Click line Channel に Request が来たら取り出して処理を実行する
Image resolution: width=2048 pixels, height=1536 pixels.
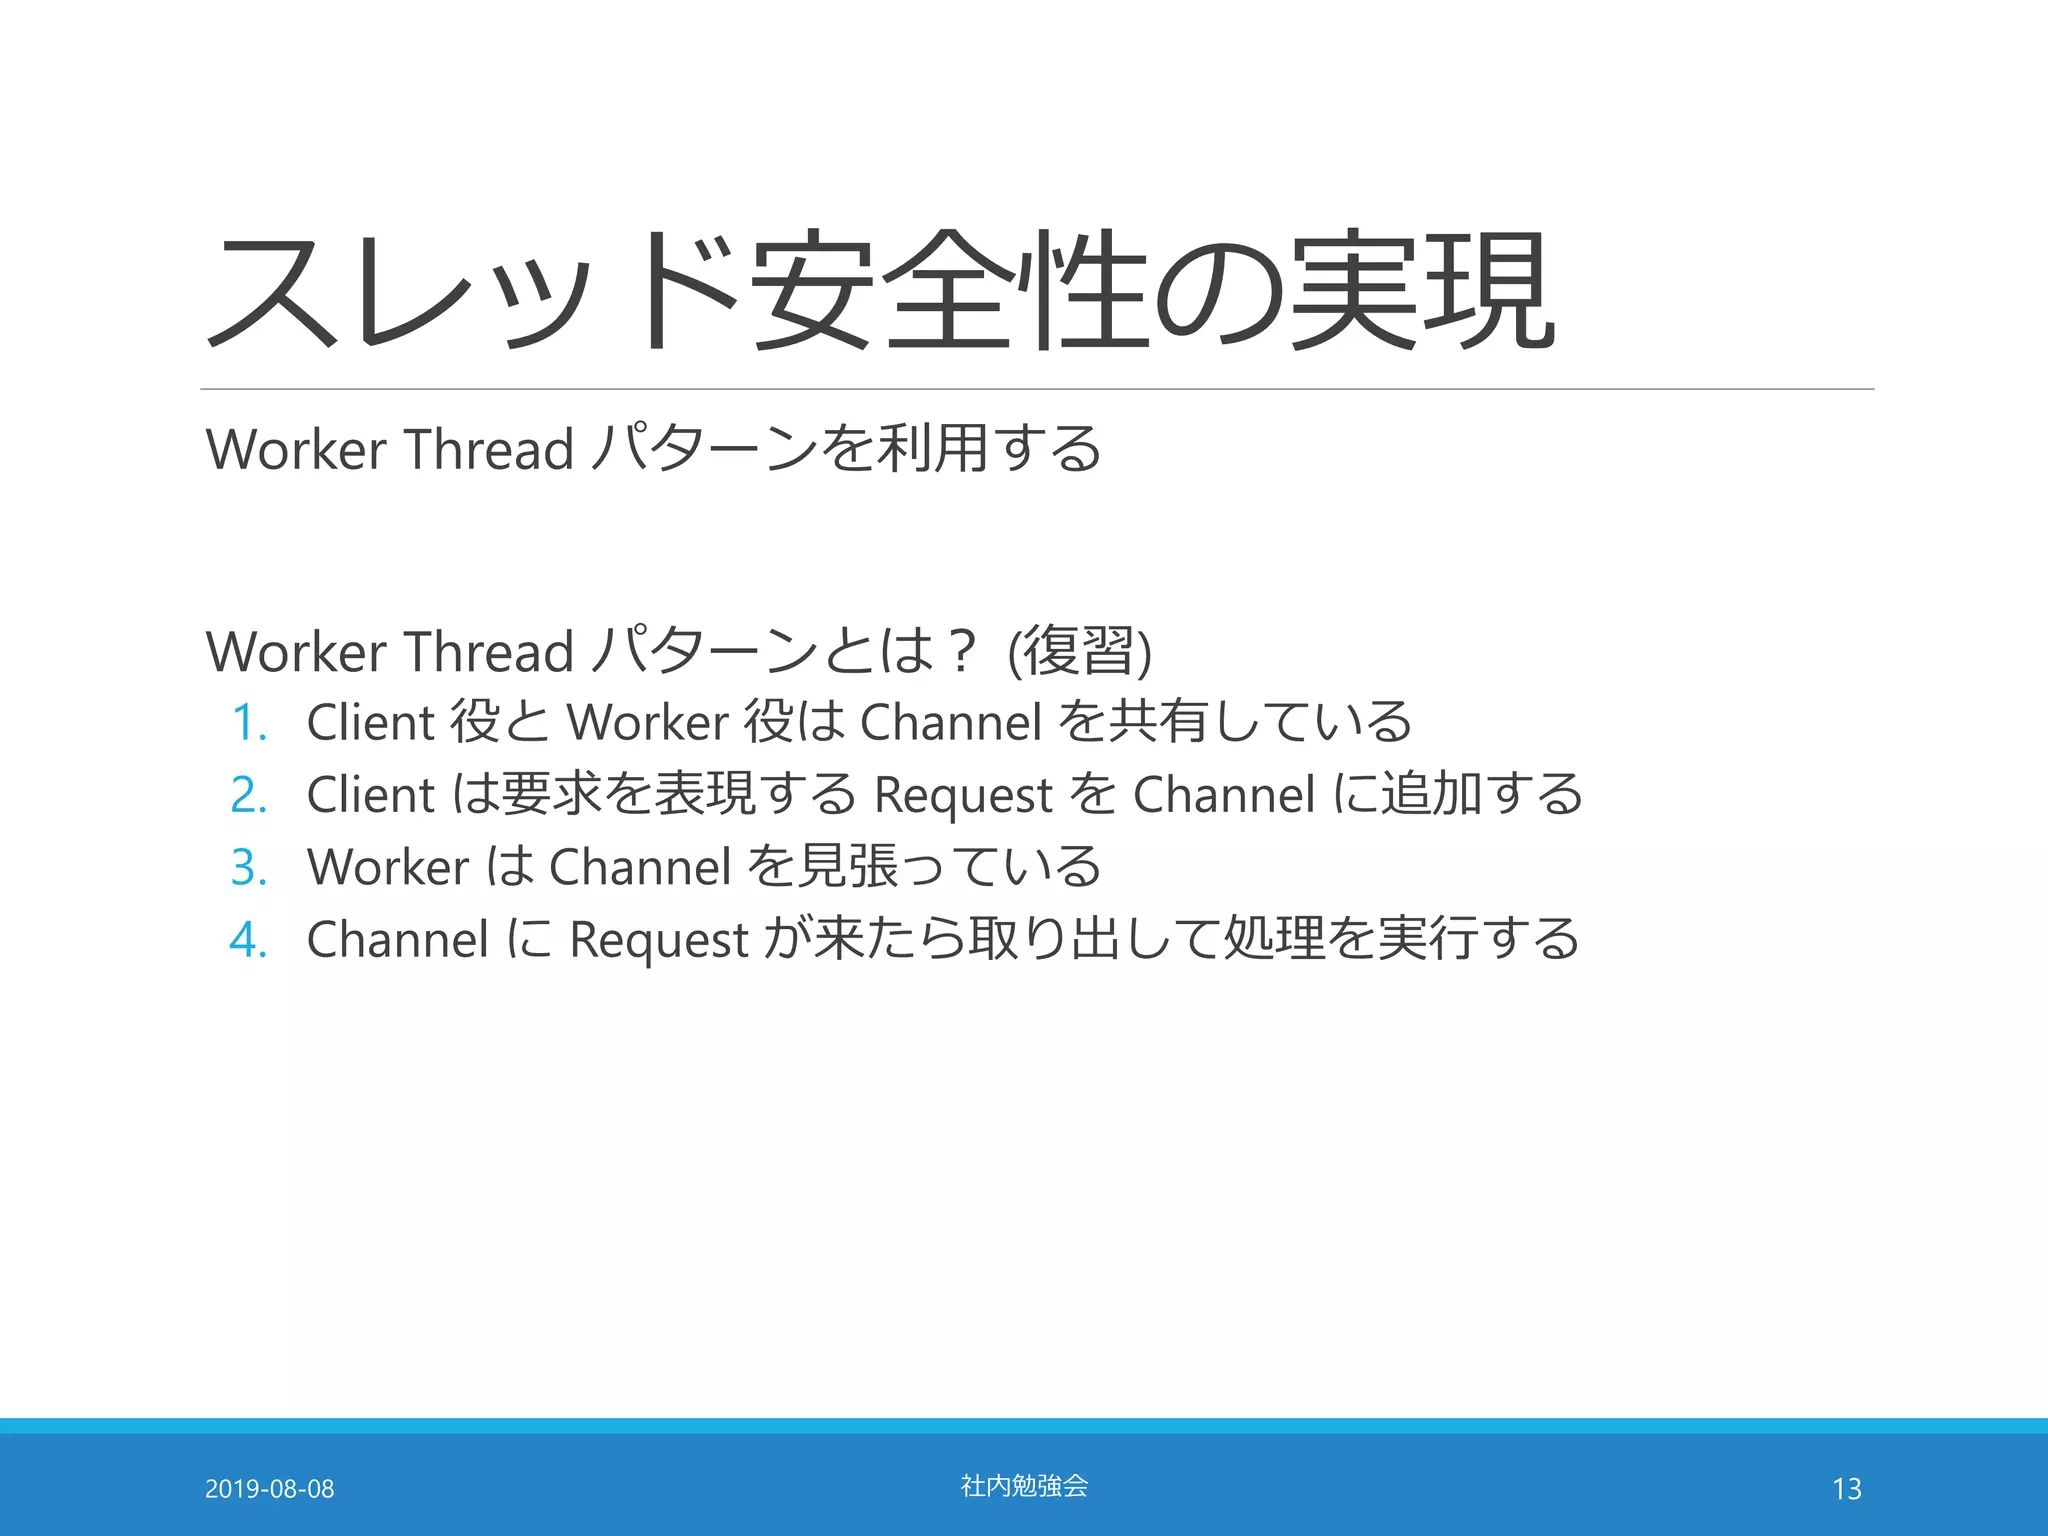coord(943,939)
